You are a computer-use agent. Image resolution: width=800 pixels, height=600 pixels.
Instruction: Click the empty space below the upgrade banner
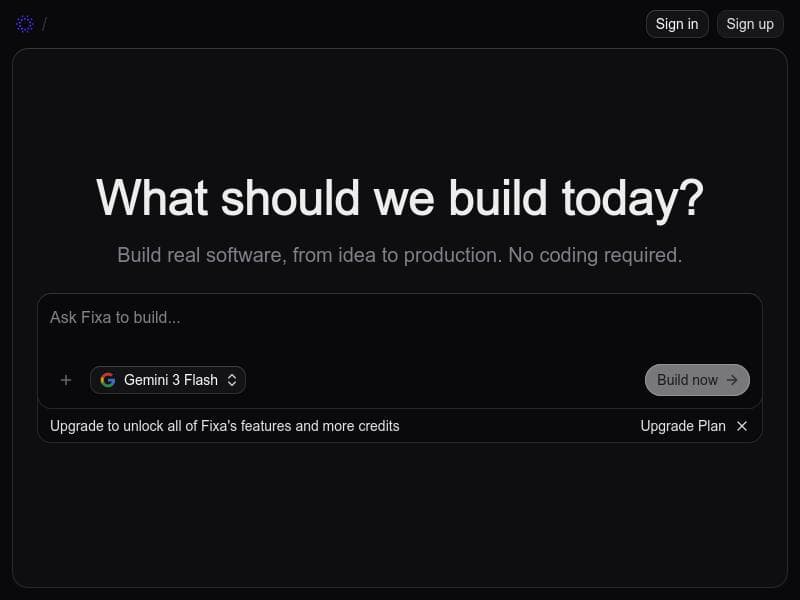pos(400,510)
